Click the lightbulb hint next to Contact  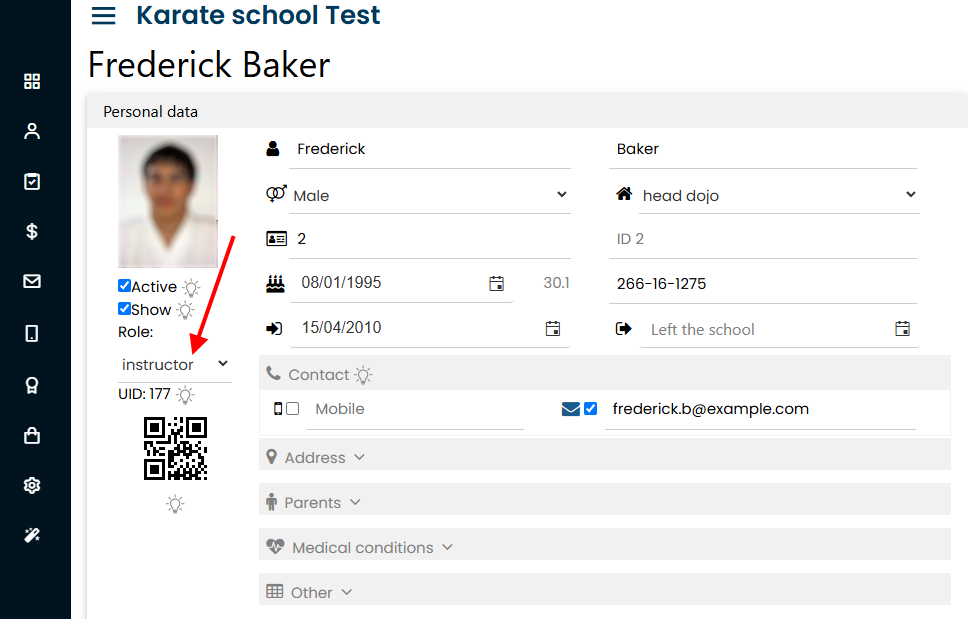[x=364, y=375]
